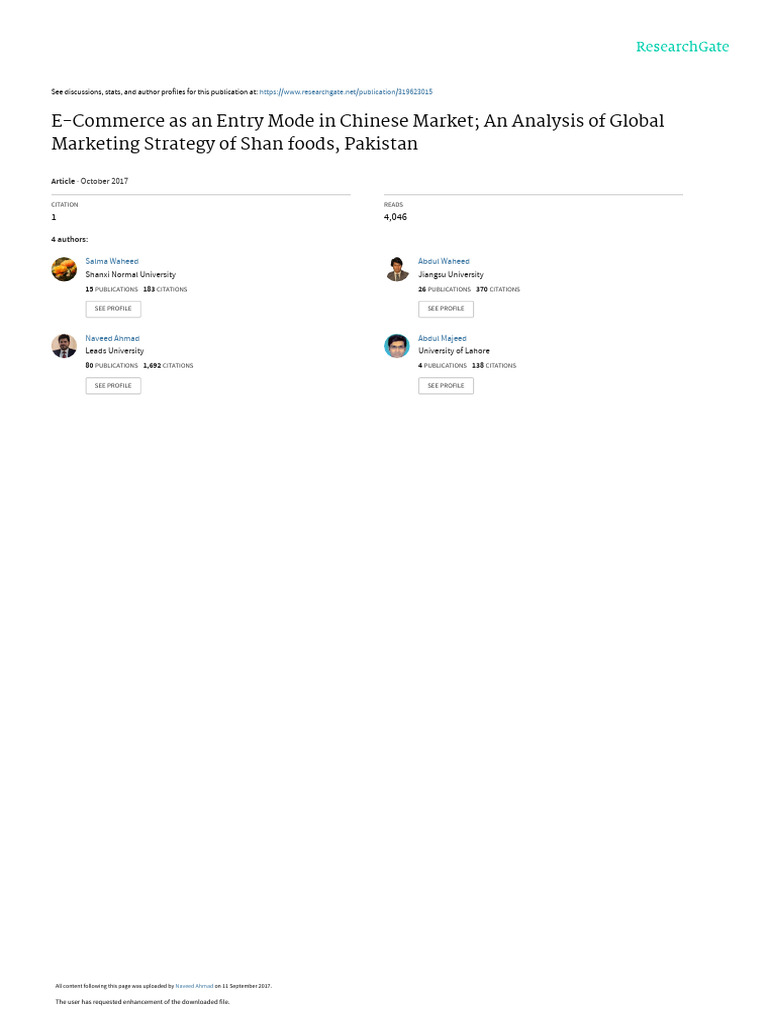
Task: Click the University of Lahore affiliation
Action: tap(454, 351)
